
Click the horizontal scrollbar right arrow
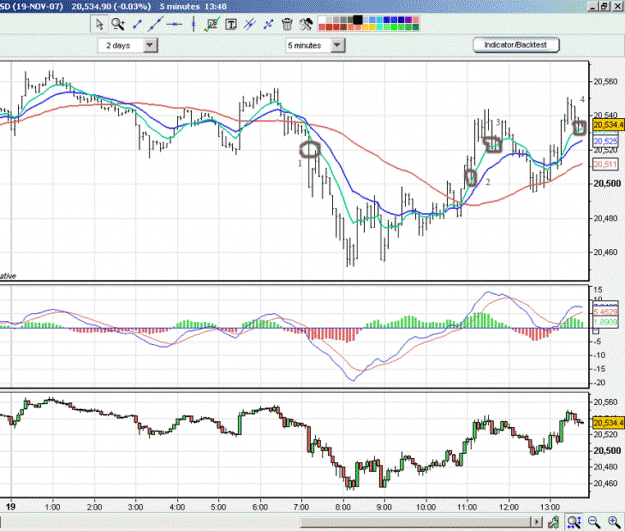pos(537,521)
